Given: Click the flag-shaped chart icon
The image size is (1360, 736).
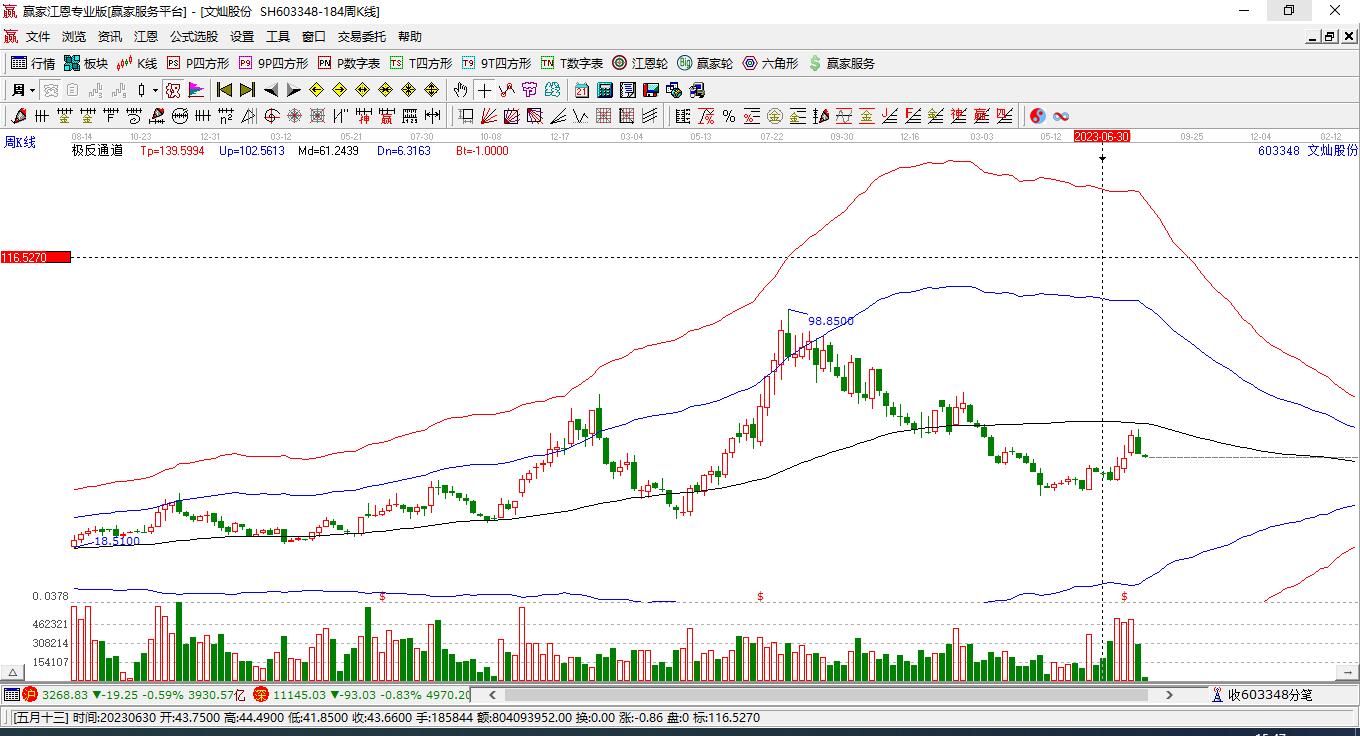Looking at the screenshot, I should pos(197,90).
